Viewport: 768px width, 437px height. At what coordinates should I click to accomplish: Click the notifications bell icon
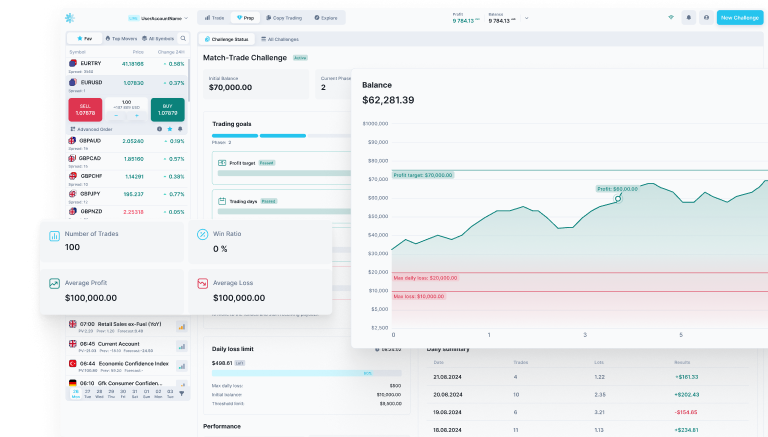click(688, 18)
